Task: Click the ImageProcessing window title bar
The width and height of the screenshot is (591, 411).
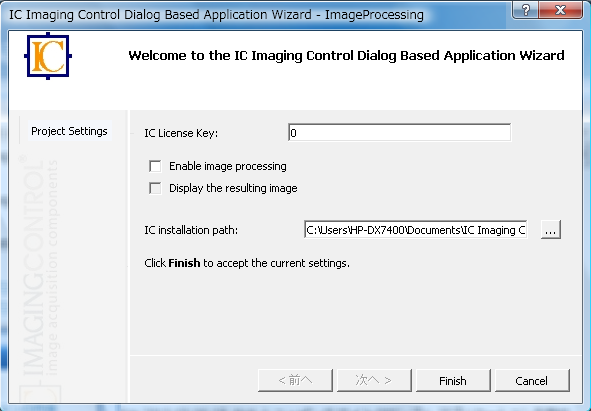Action: (216, 14)
